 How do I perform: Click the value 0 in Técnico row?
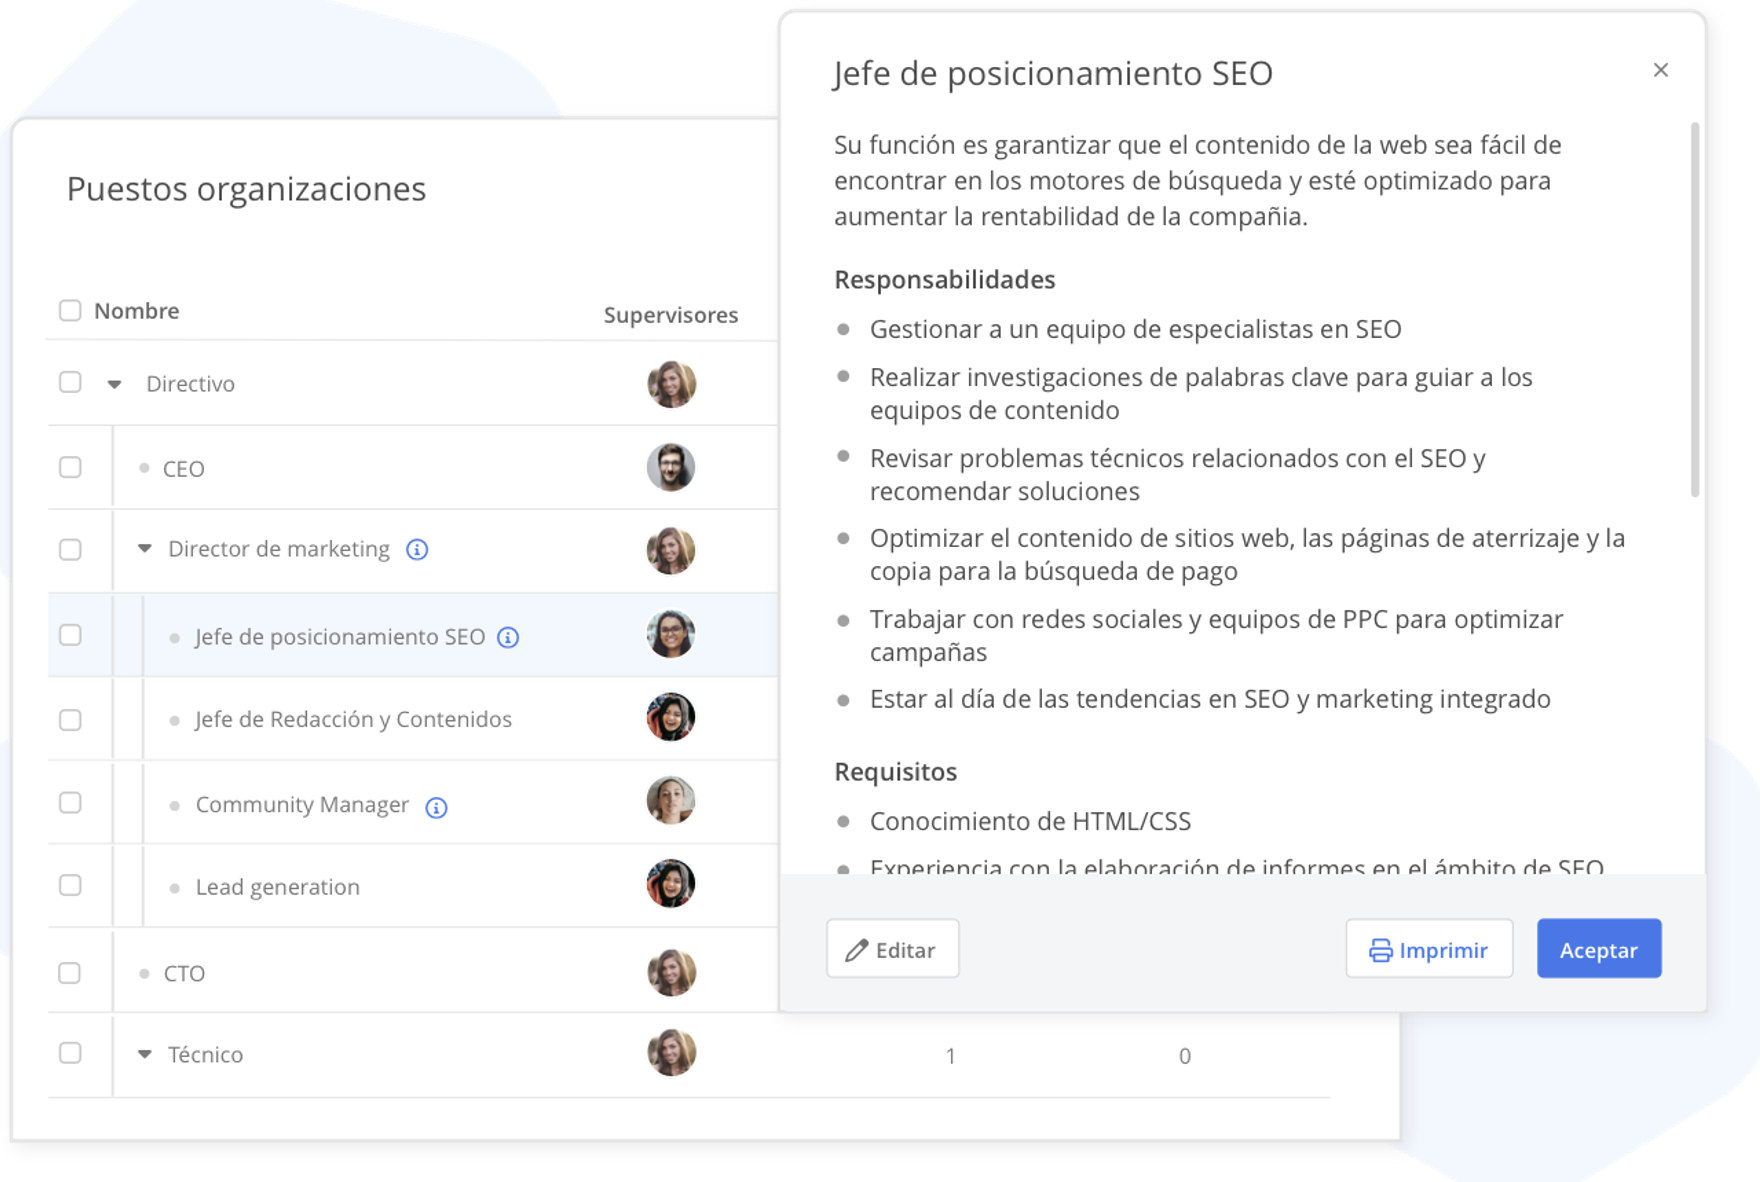point(1184,1056)
